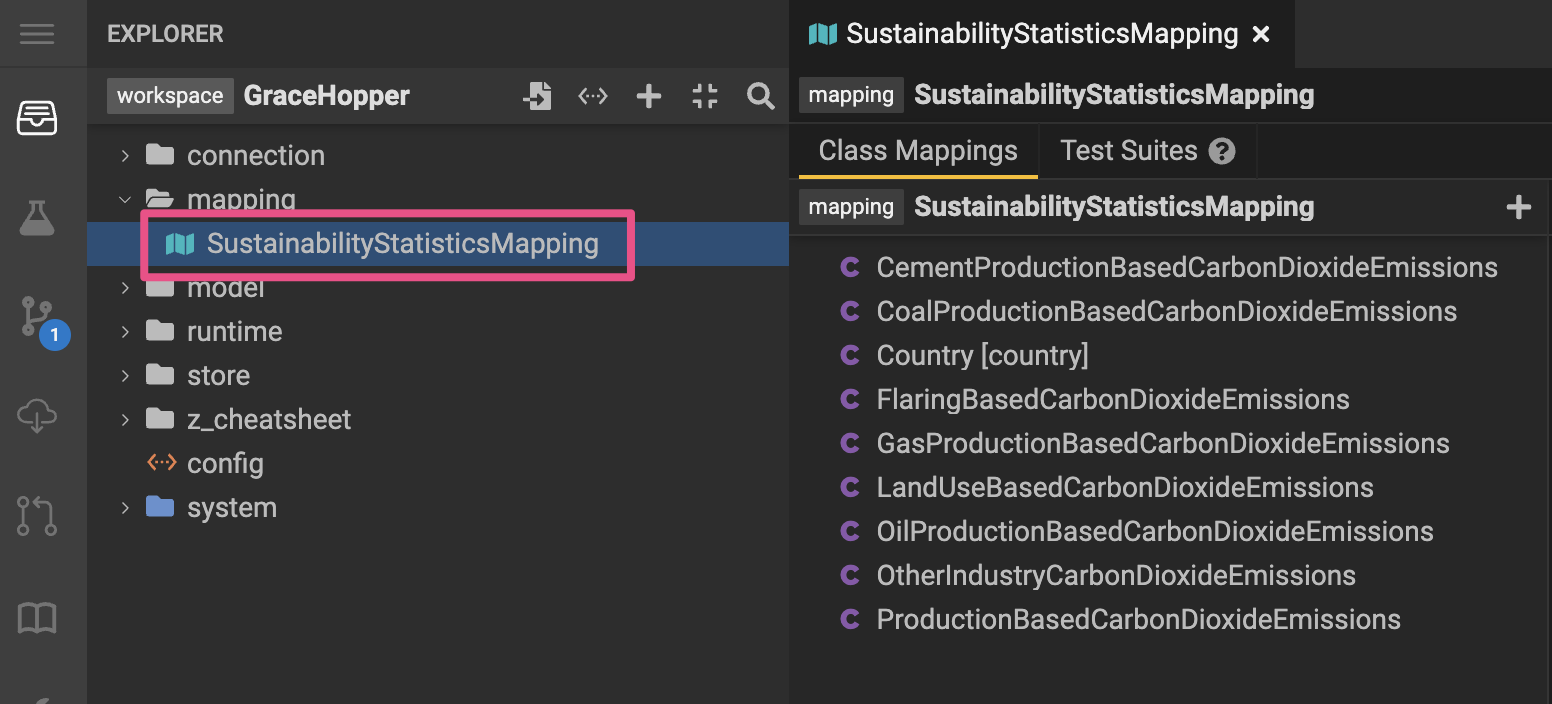Image resolution: width=1552 pixels, height=704 pixels.
Task: Switch to the Test Suites tab
Action: (x=1128, y=151)
